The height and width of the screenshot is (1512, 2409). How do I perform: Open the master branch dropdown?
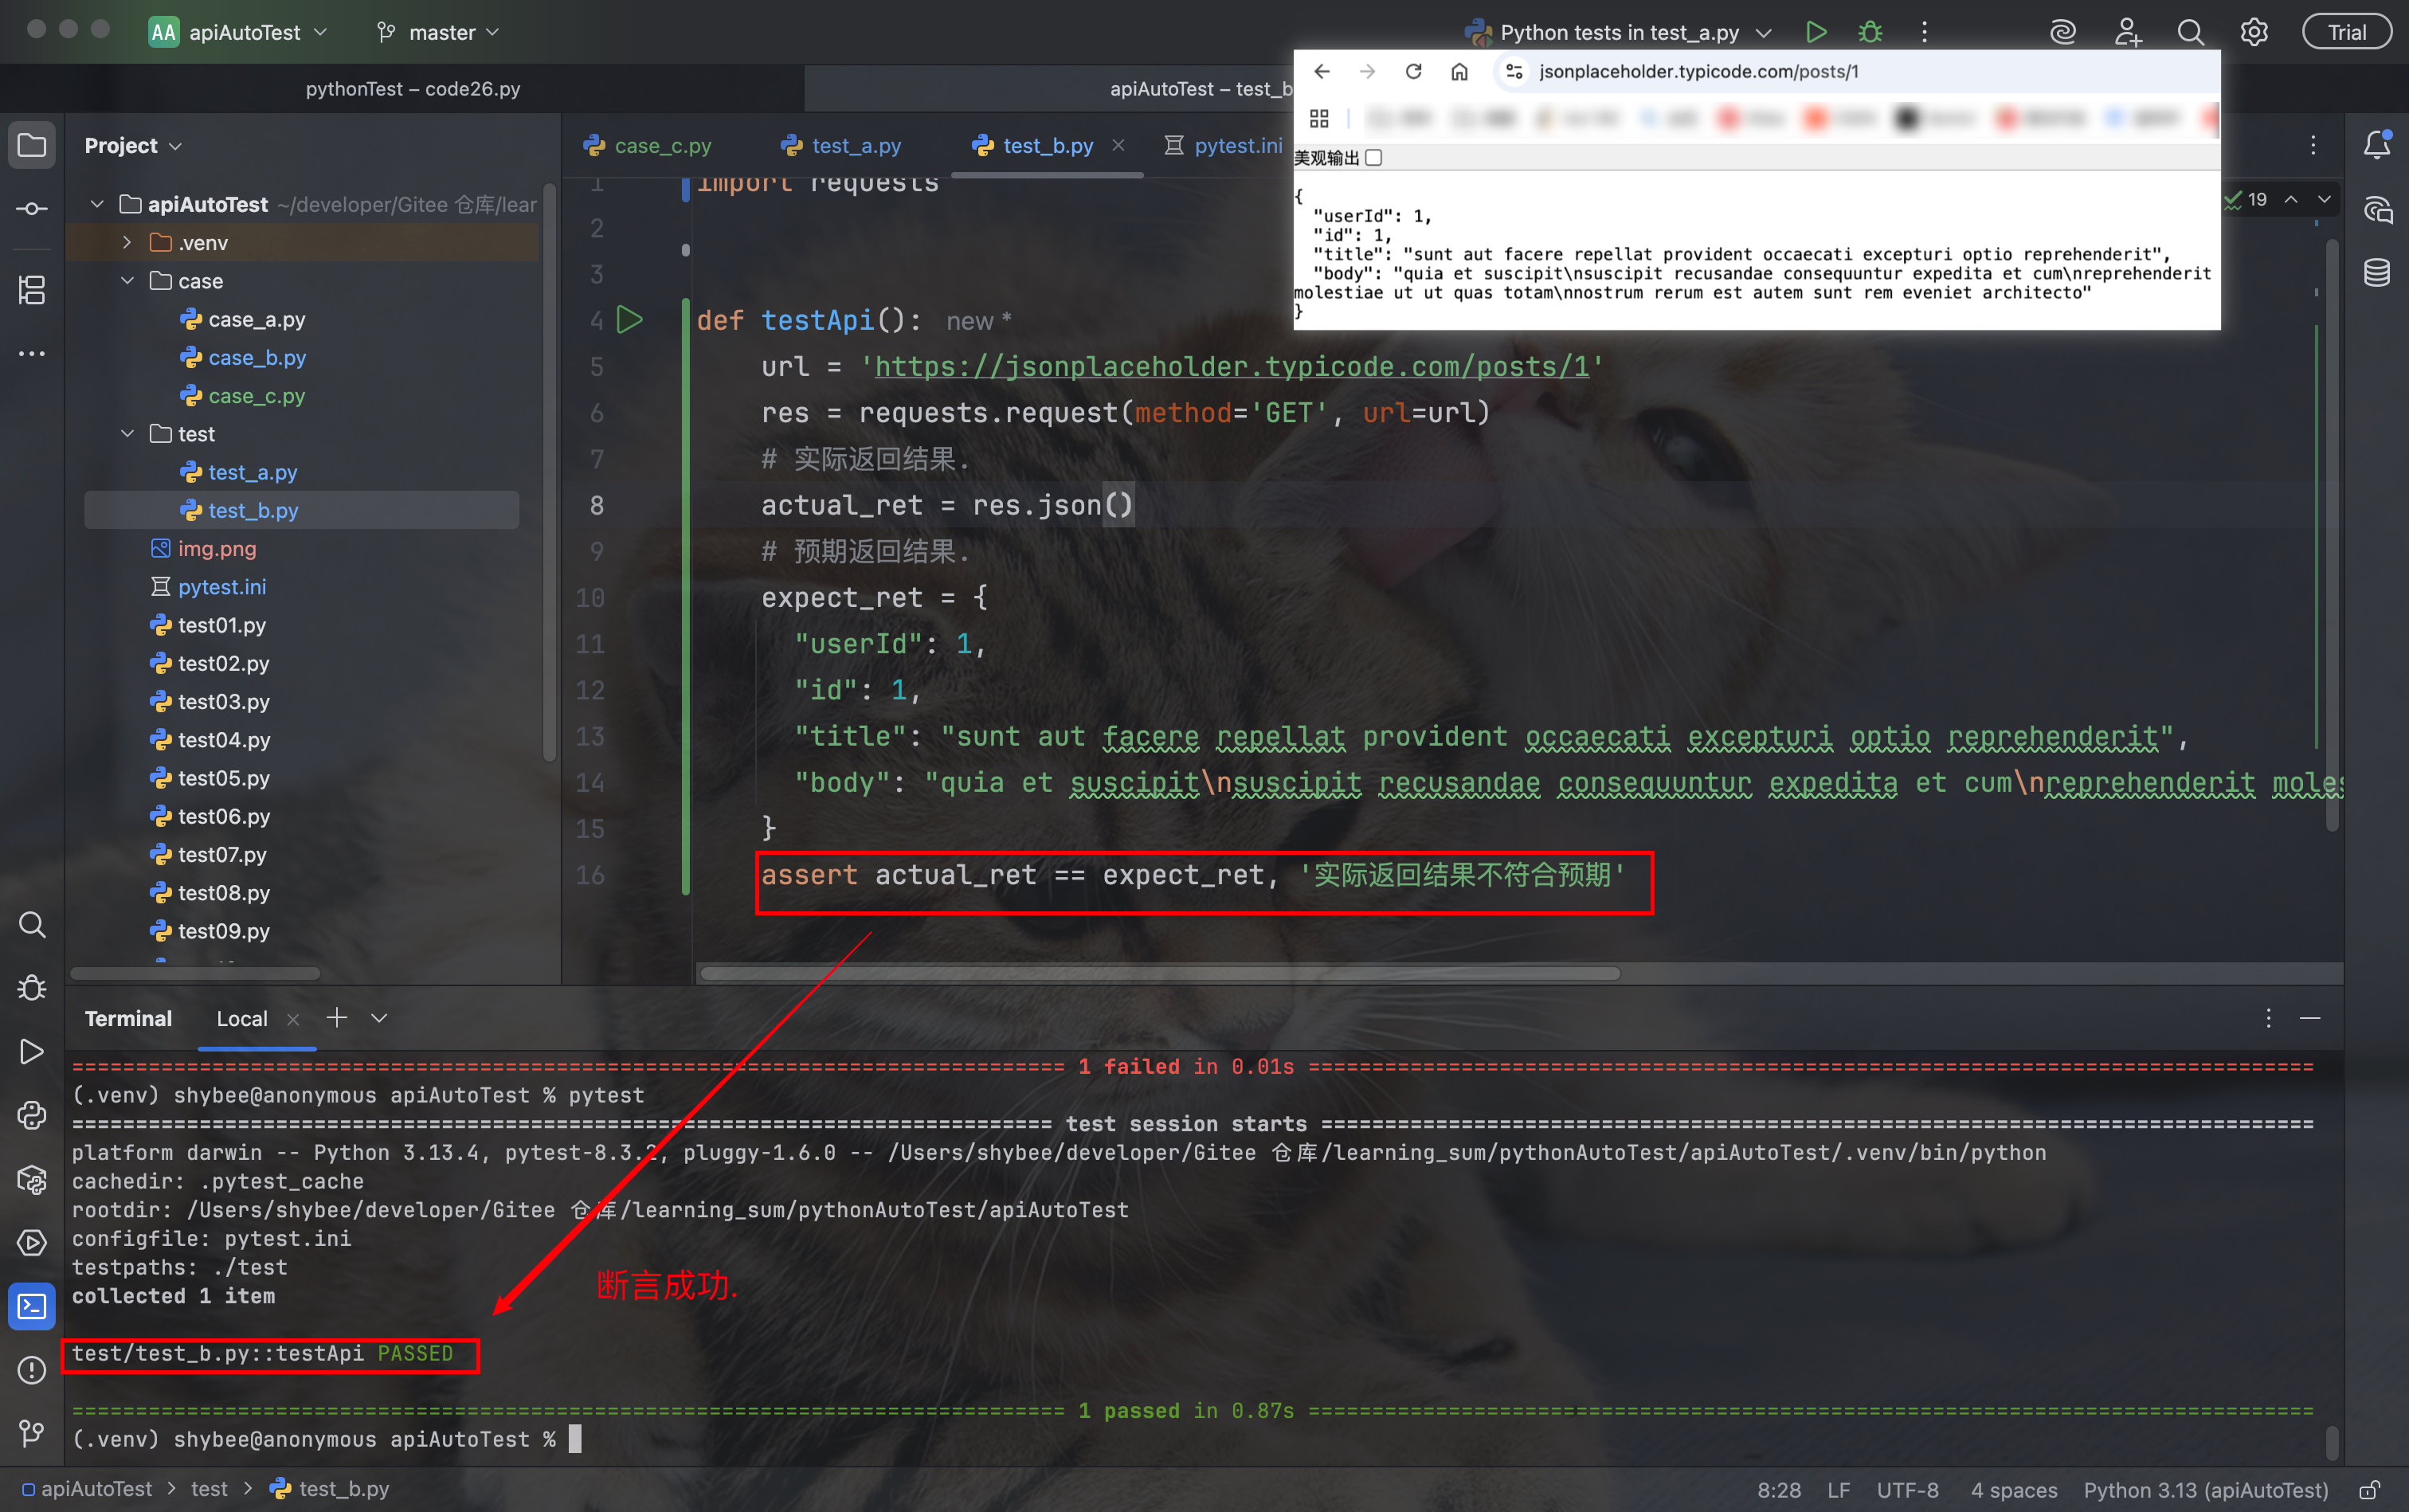pyautogui.click(x=439, y=32)
